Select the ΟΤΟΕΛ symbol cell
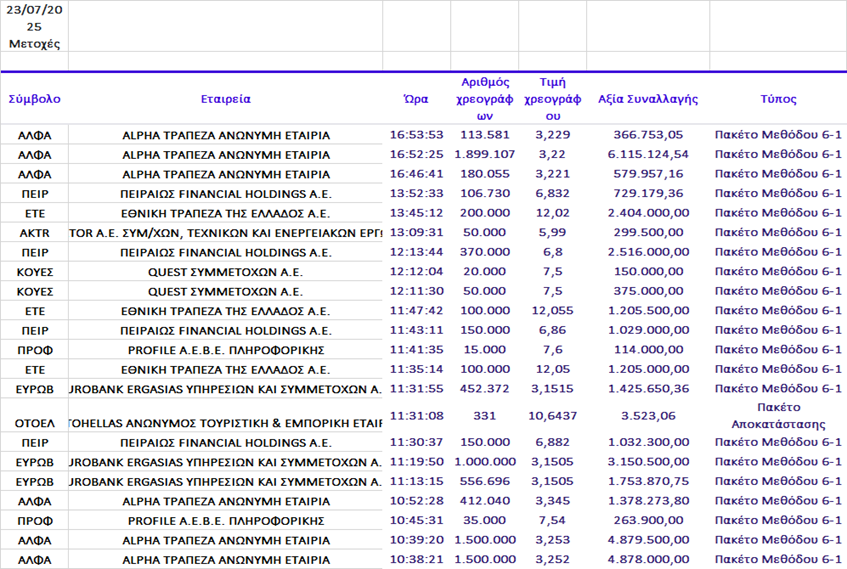 point(35,424)
